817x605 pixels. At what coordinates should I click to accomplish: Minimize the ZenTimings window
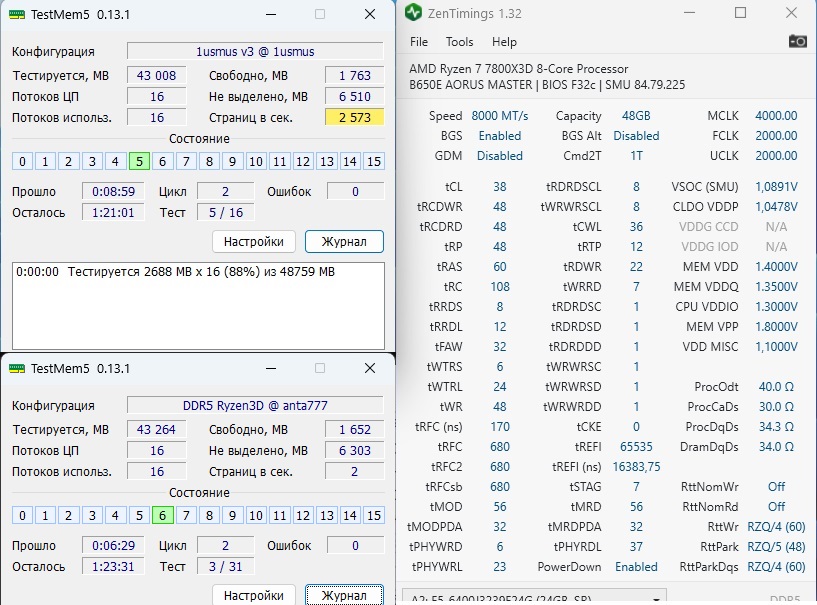click(689, 13)
